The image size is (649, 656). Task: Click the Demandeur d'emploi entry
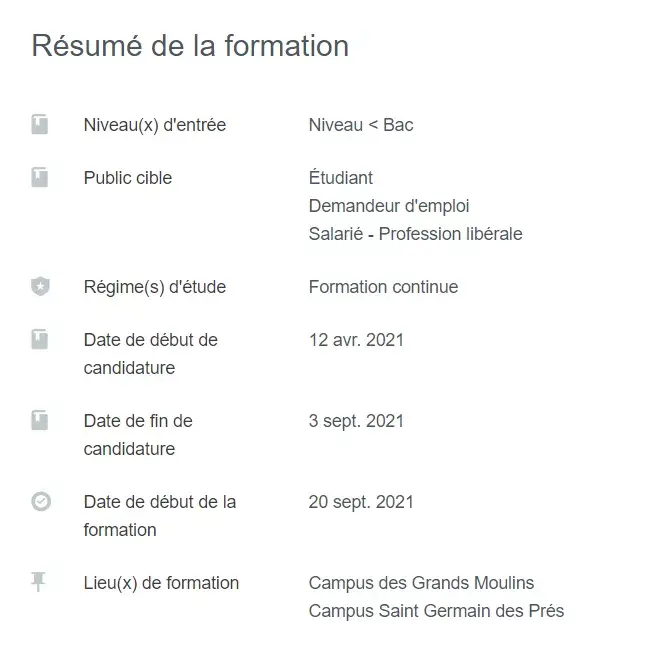389,206
